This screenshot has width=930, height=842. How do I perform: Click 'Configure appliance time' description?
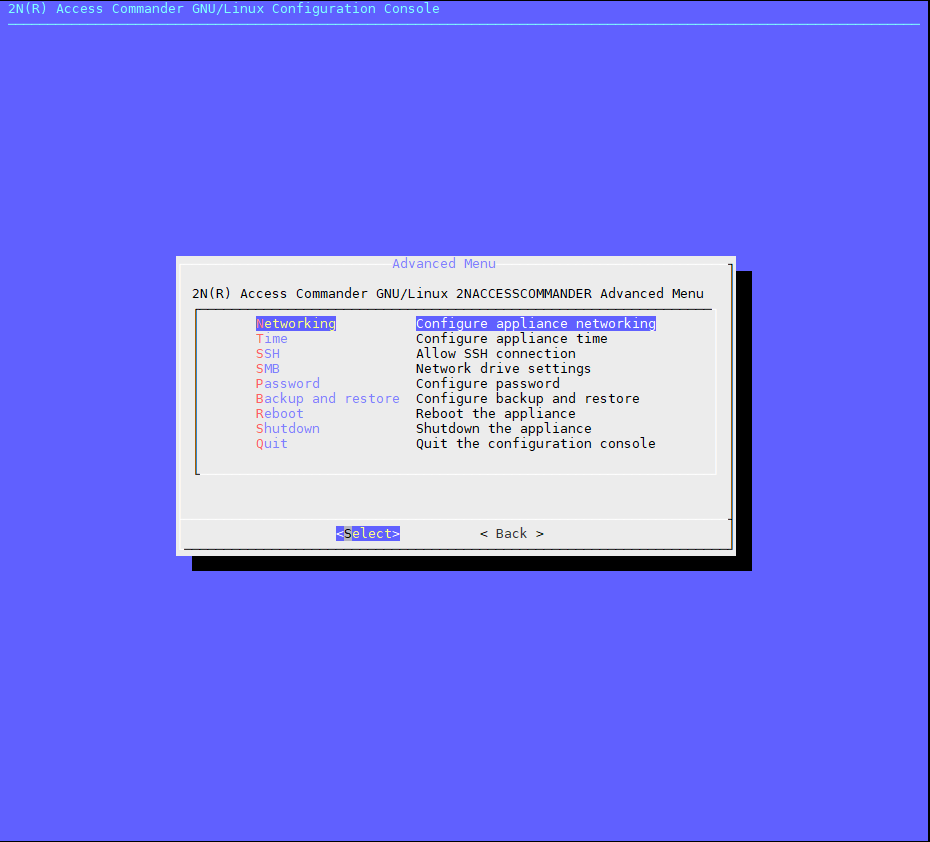(x=512, y=339)
